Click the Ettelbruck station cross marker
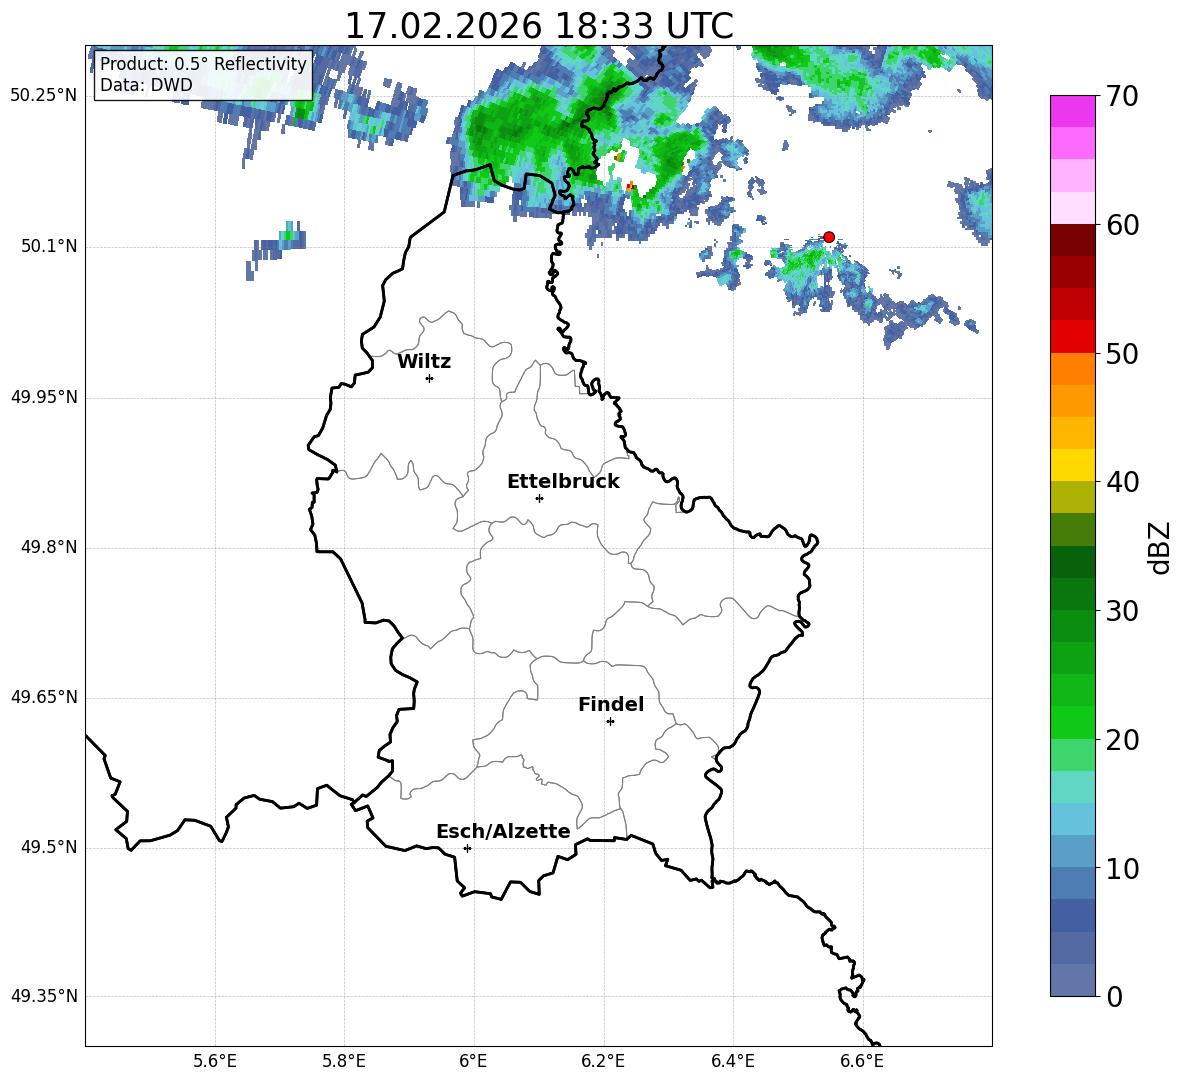This screenshot has height=1081, width=1184. point(539,498)
